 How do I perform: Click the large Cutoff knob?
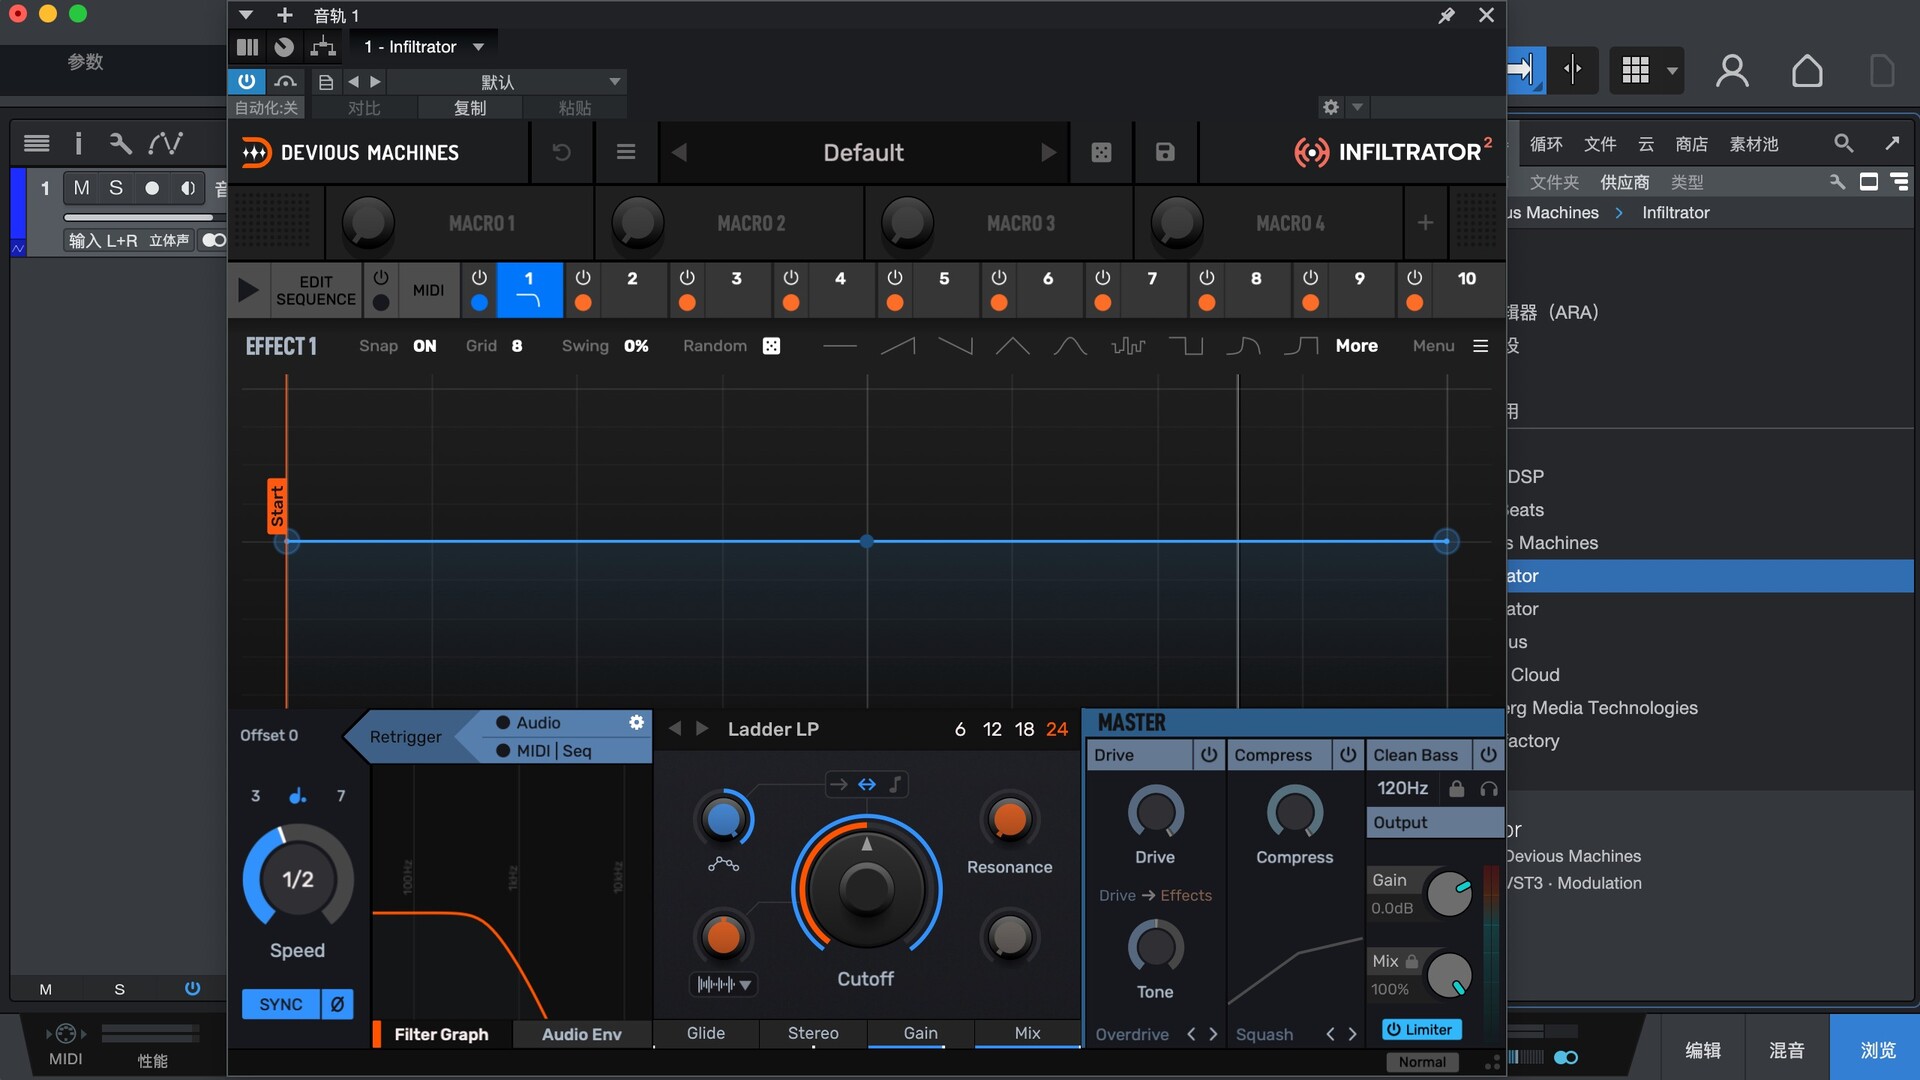pos(866,886)
